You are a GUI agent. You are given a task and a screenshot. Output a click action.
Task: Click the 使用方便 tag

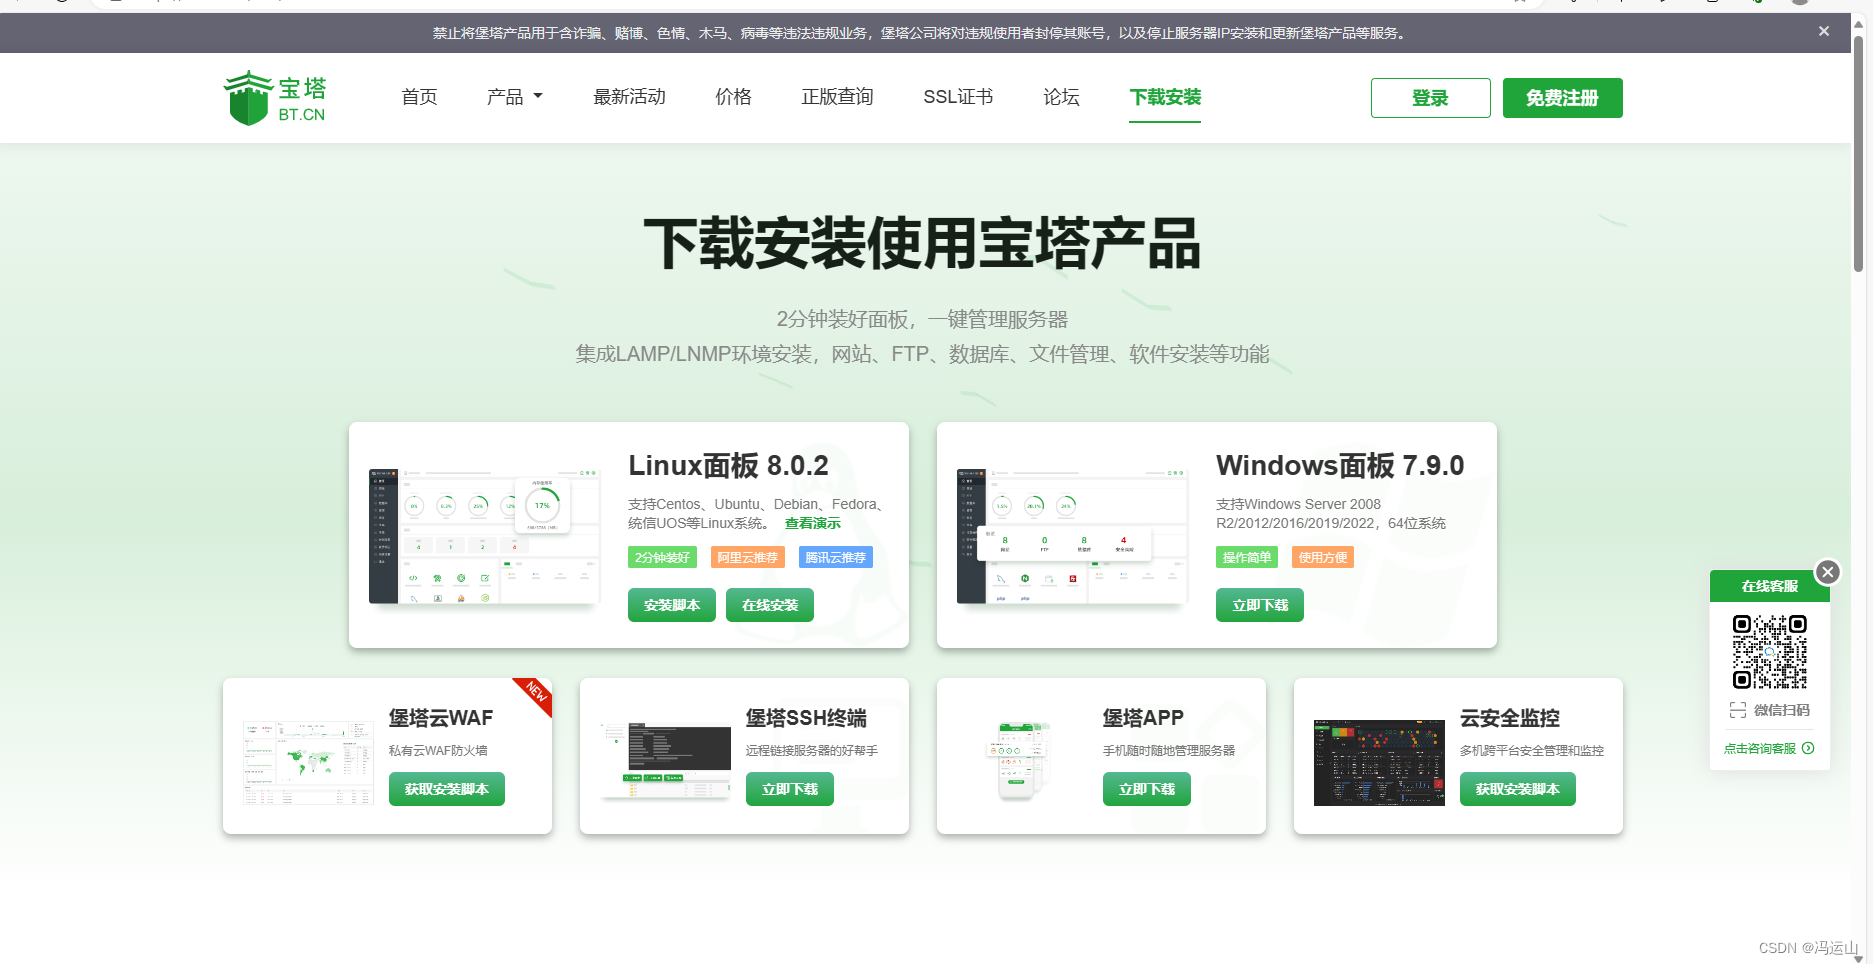pyautogui.click(x=1323, y=557)
